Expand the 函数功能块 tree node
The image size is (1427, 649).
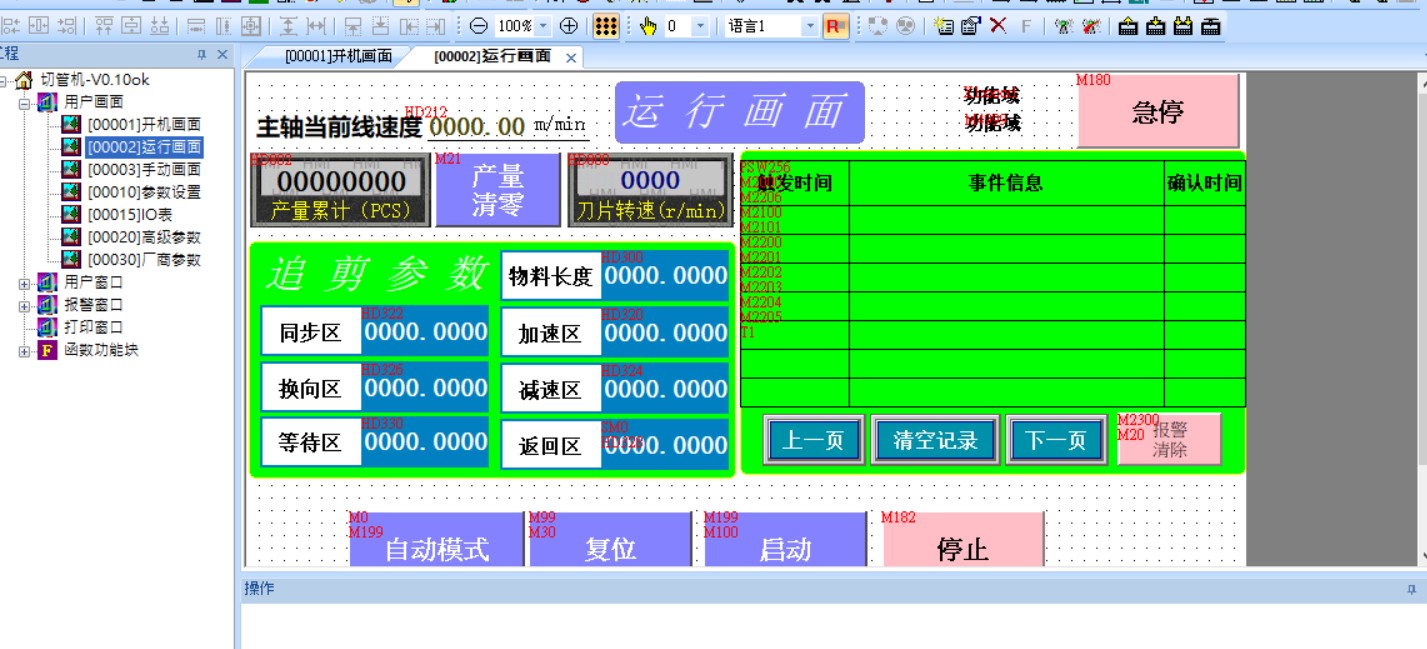coord(24,351)
